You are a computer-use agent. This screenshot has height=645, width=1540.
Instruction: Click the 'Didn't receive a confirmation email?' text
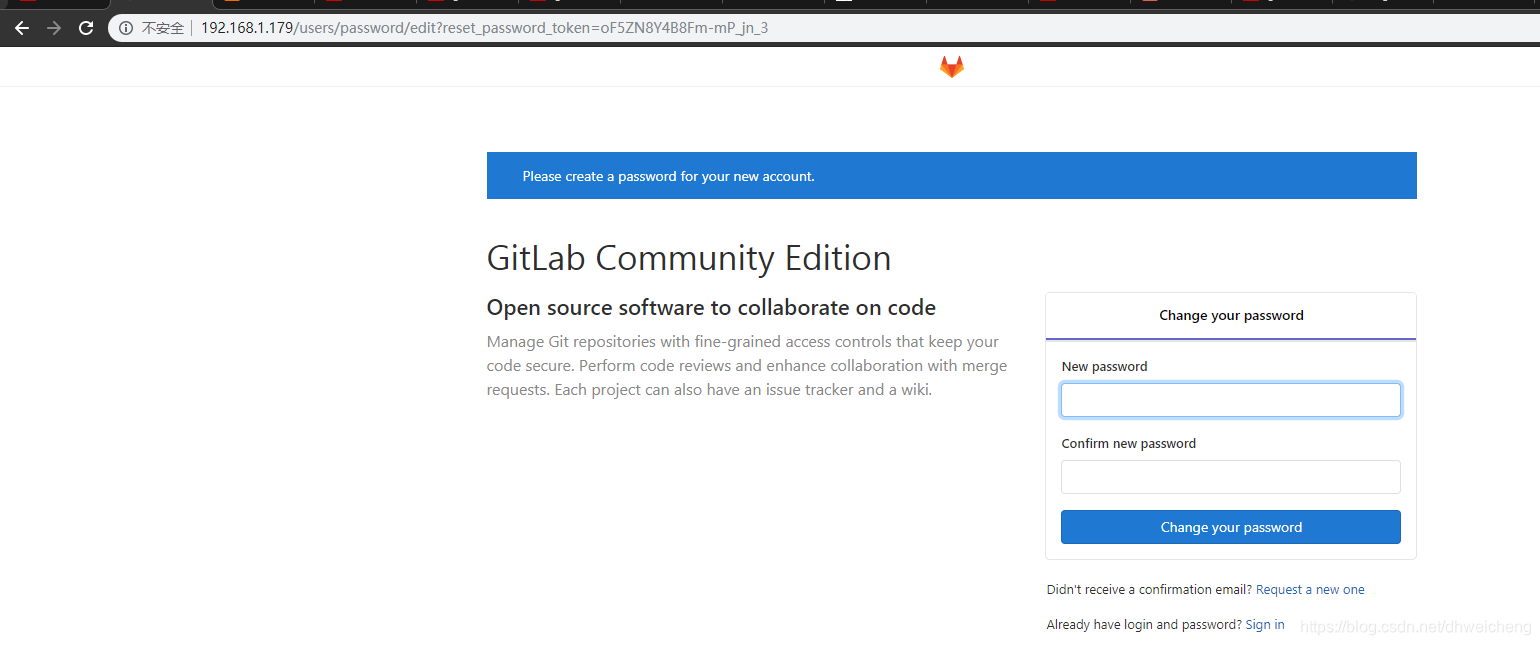point(1149,590)
